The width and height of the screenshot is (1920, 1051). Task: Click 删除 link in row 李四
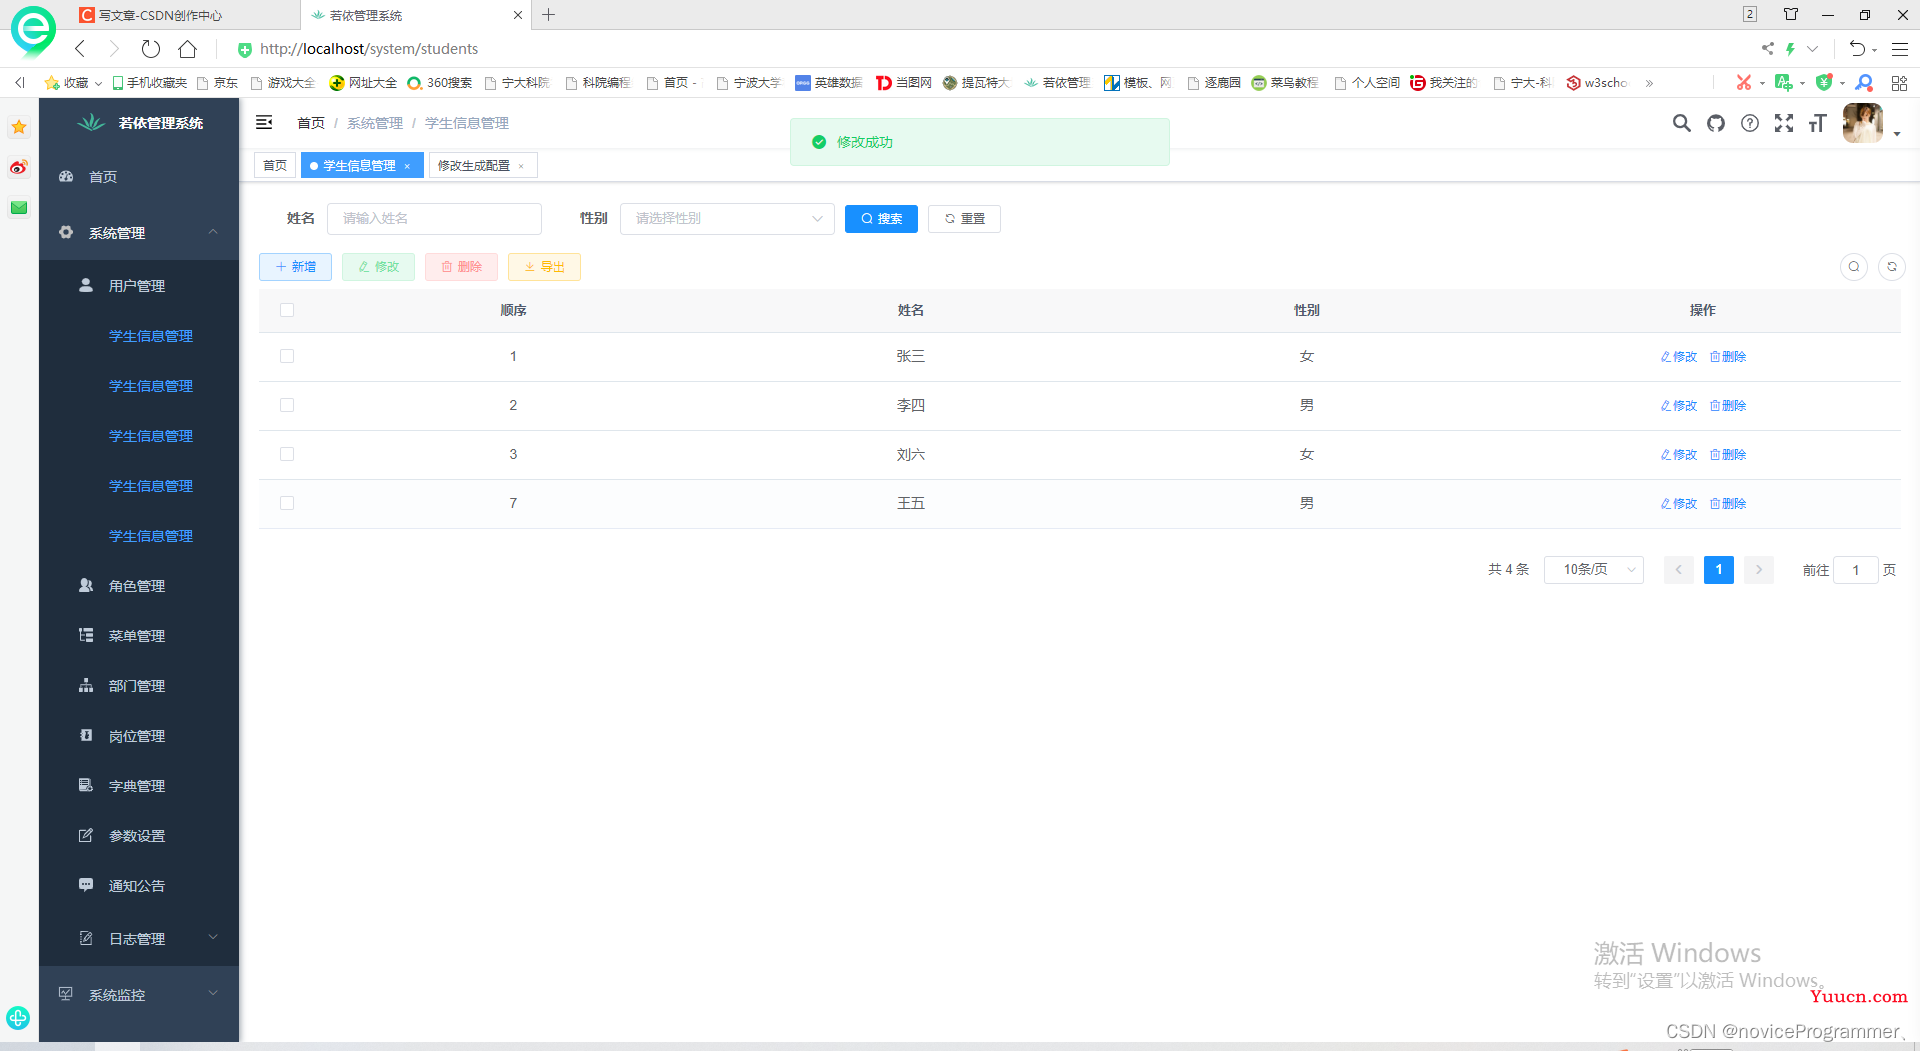tap(1728, 405)
